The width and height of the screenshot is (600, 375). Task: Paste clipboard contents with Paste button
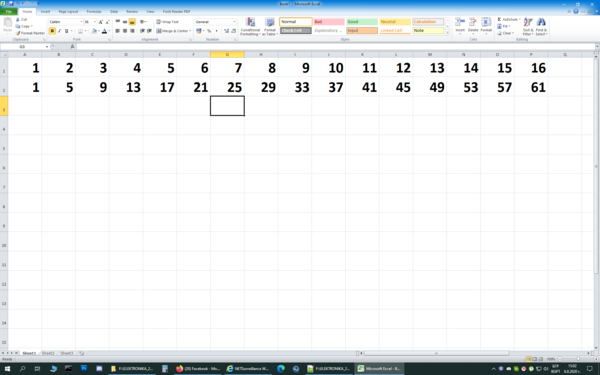[7, 25]
